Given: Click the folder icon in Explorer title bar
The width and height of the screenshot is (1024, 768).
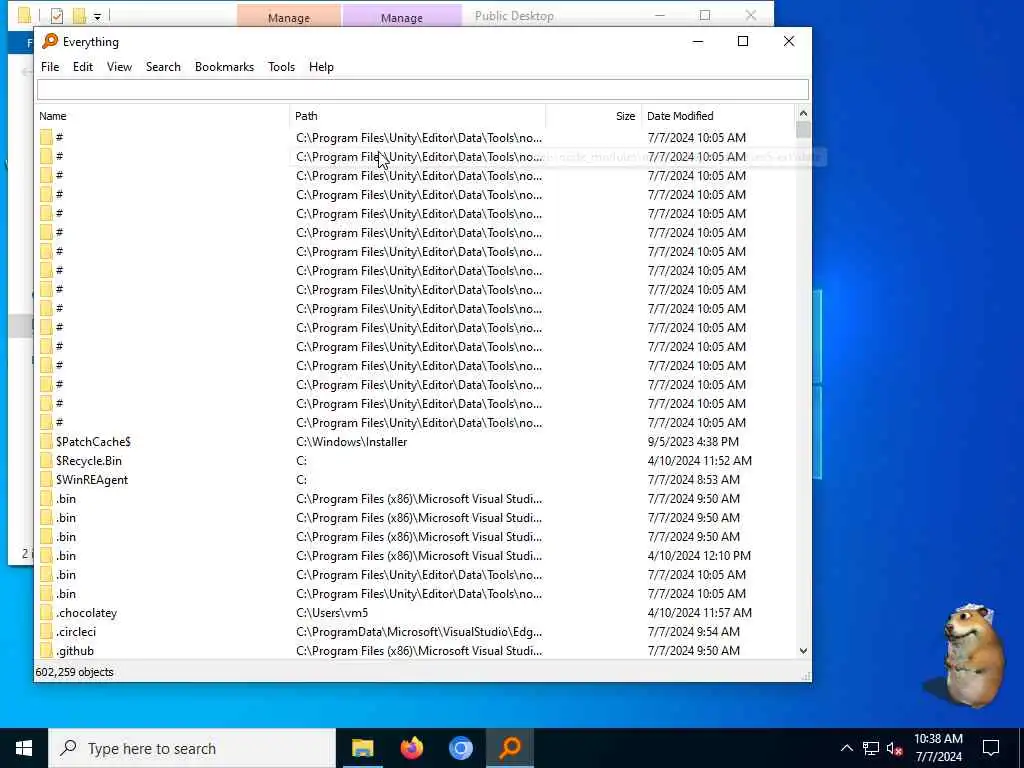Looking at the screenshot, I should [x=24, y=16].
